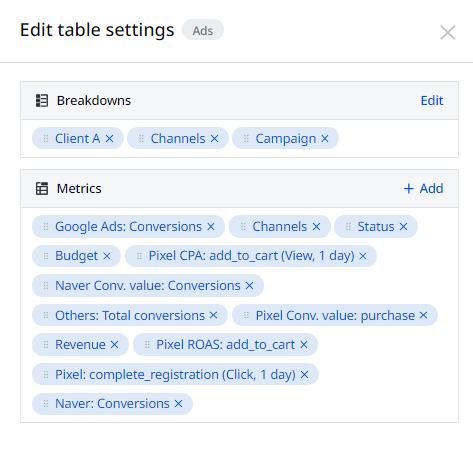
Task: Remove the Client A breakdown chip
Action: pos(109,138)
